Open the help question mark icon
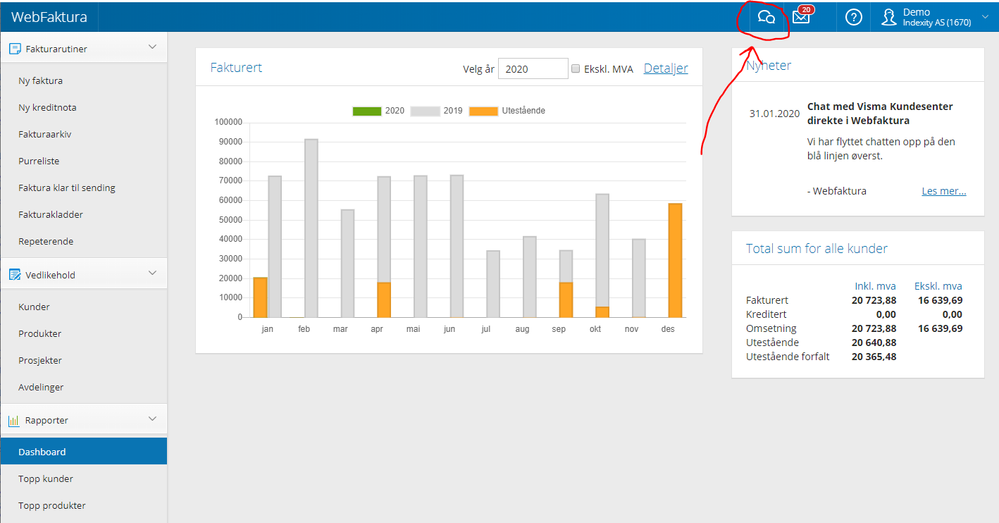Image resolution: width=999 pixels, height=523 pixels. point(853,17)
